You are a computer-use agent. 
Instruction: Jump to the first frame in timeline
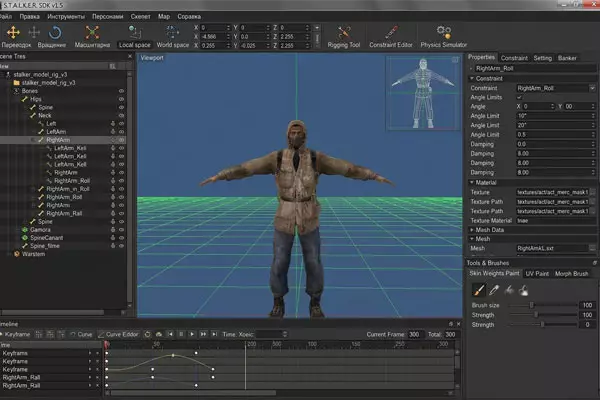click(170, 334)
